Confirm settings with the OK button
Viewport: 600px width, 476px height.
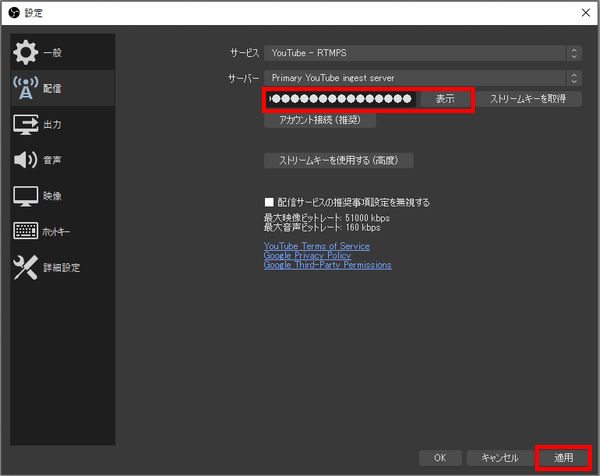click(440, 458)
